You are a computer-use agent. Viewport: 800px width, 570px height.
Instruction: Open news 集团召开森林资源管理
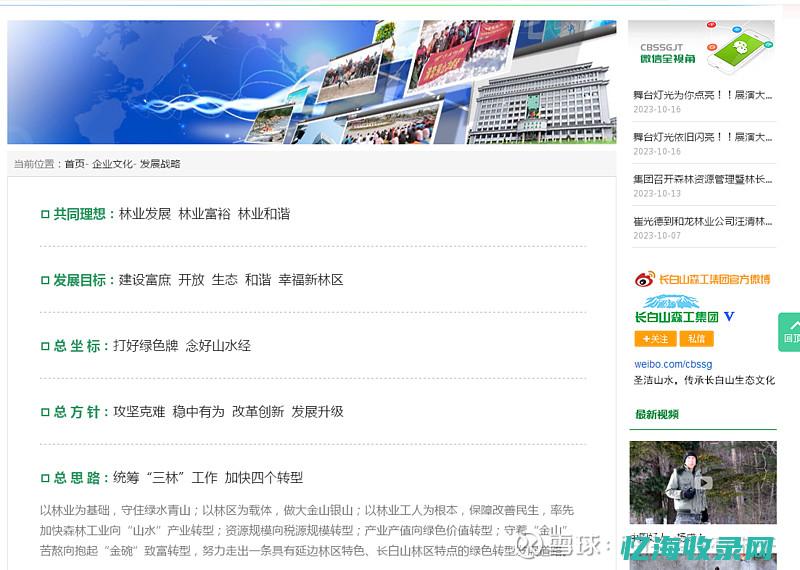(702, 179)
